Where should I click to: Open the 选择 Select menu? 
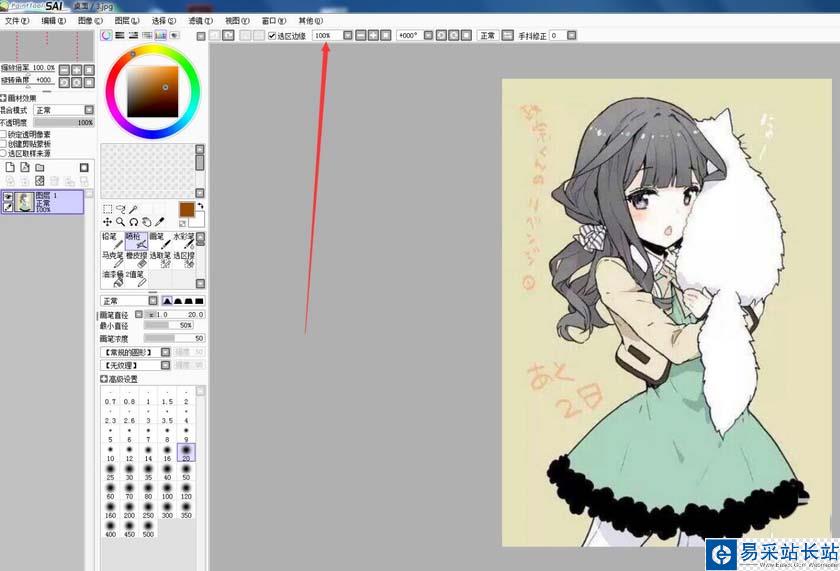coord(163,21)
